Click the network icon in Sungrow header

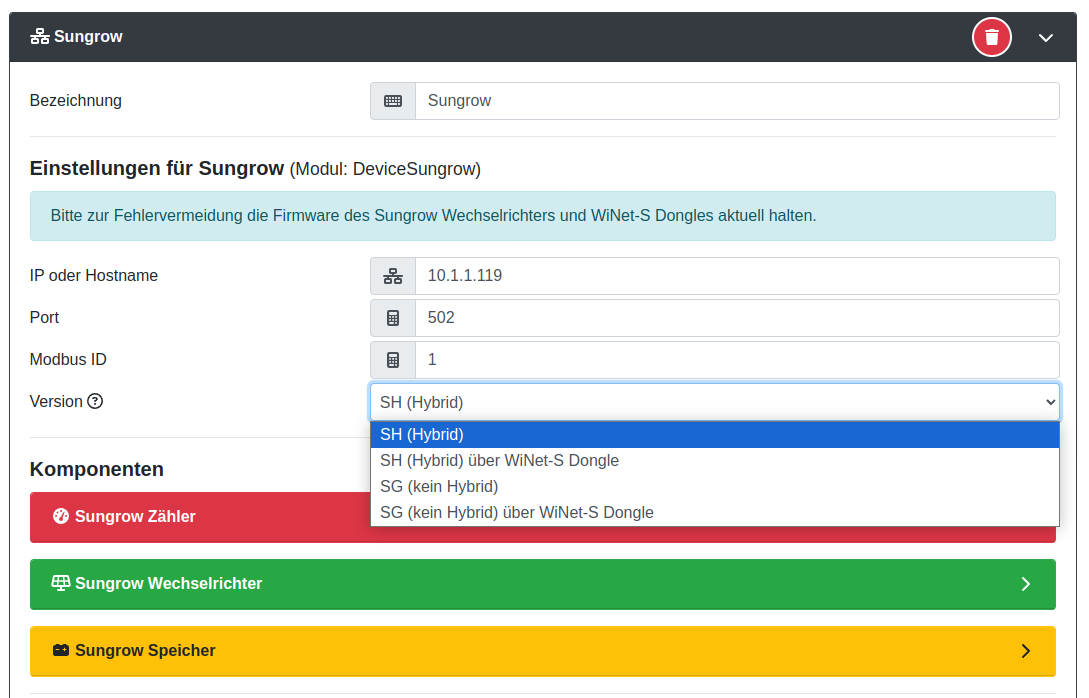(x=40, y=37)
